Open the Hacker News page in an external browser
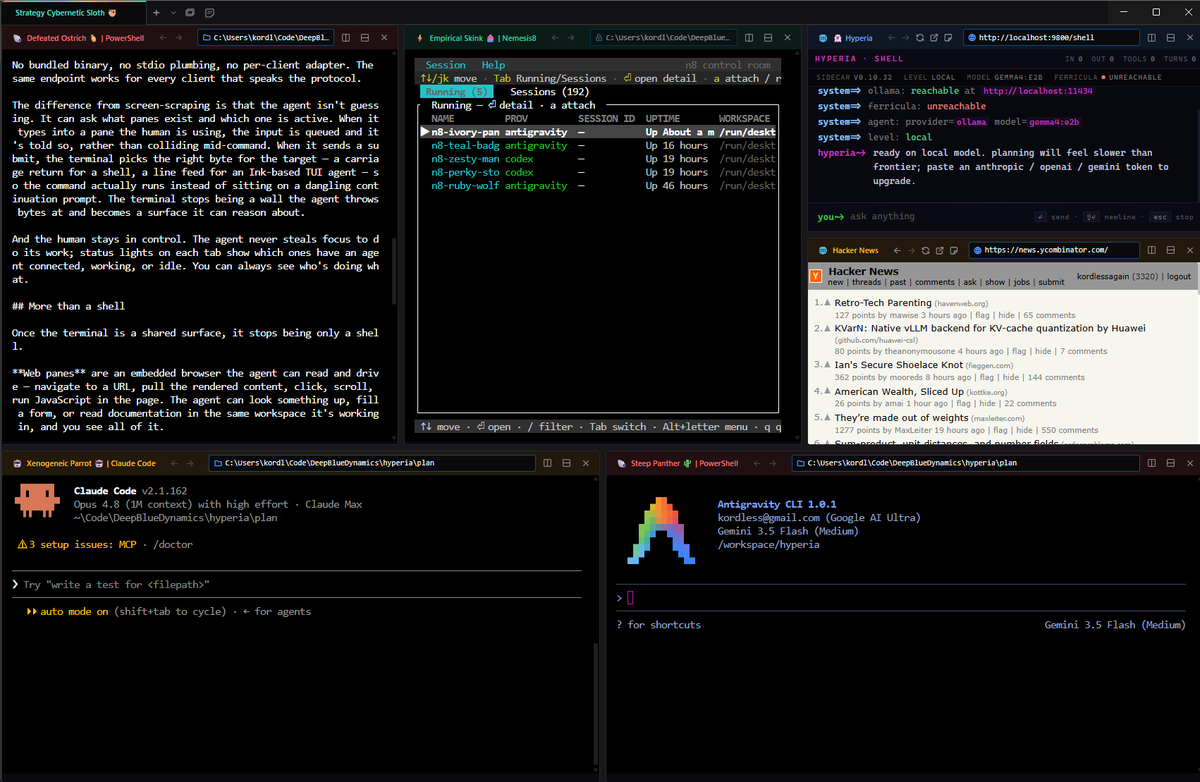Image resolution: width=1200 pixels, height=782 pixels. coord(940,250)
